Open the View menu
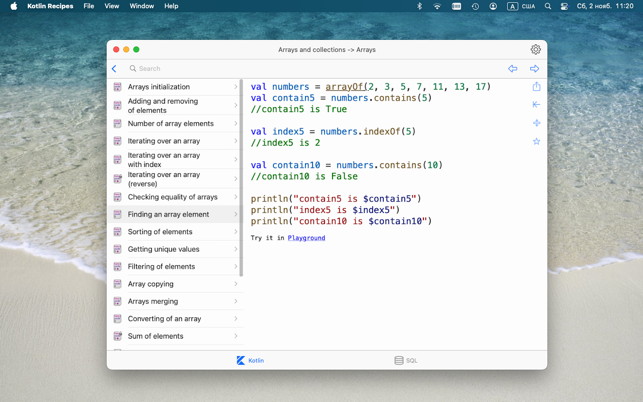 pyautogui.click(x=112, y=6)
